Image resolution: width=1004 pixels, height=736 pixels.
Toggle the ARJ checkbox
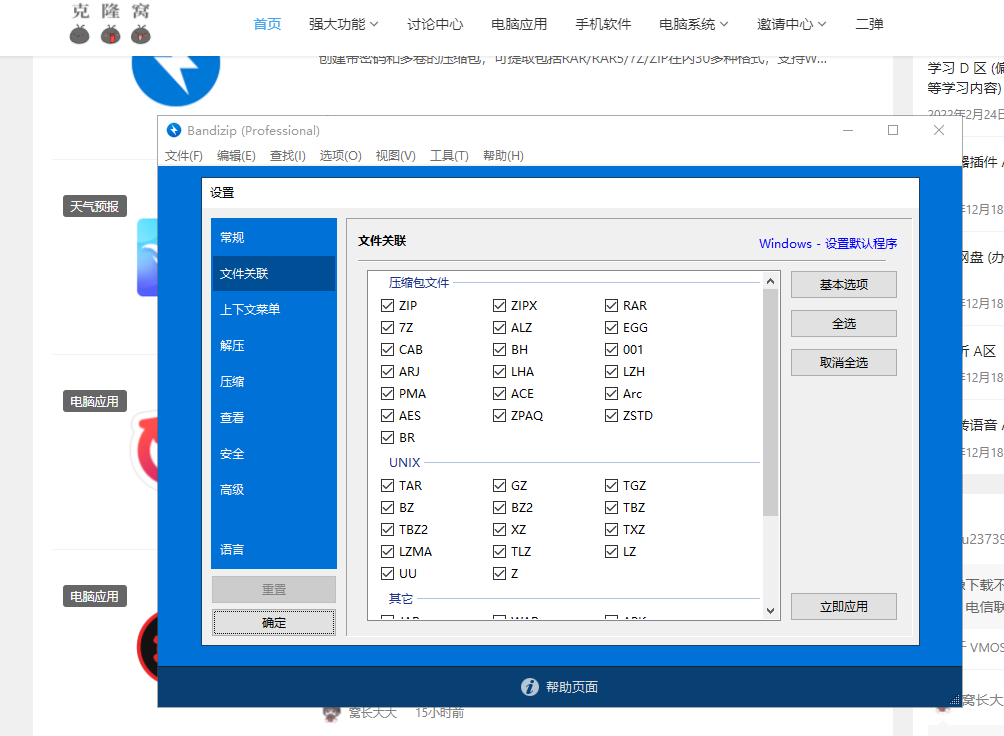387,372
